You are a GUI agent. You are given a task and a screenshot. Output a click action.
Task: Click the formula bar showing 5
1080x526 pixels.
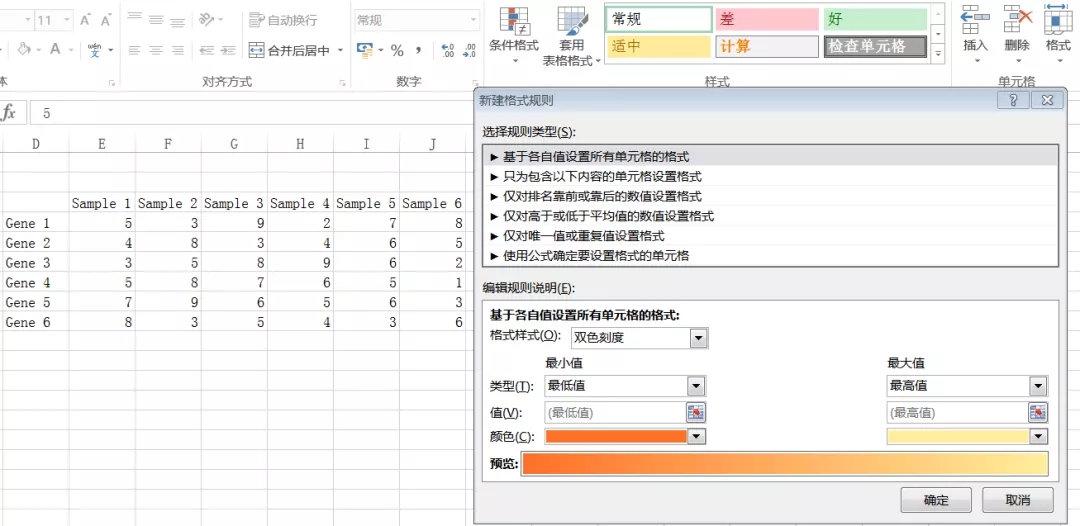pos(251,113)
